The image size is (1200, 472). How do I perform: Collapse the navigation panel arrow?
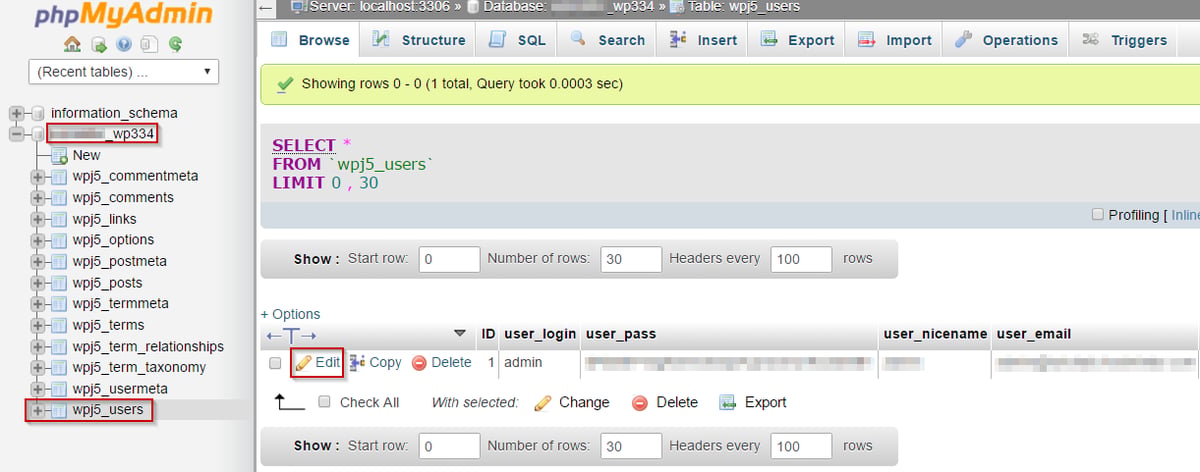(265, 7)
